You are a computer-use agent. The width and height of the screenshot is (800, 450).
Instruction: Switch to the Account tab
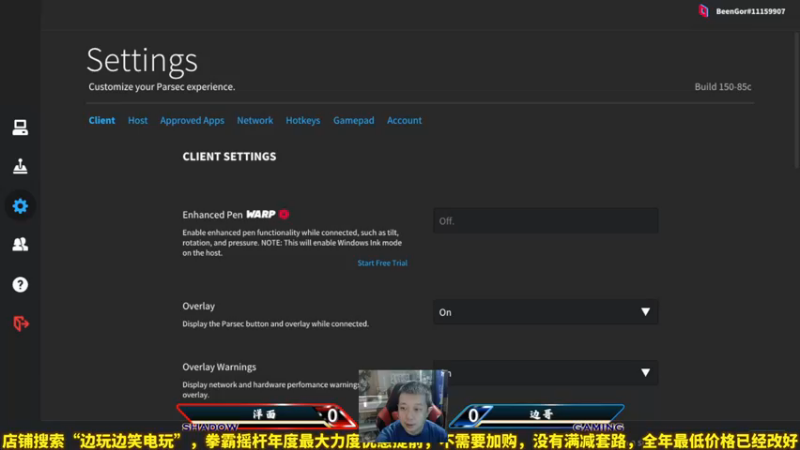coord(405,120)
